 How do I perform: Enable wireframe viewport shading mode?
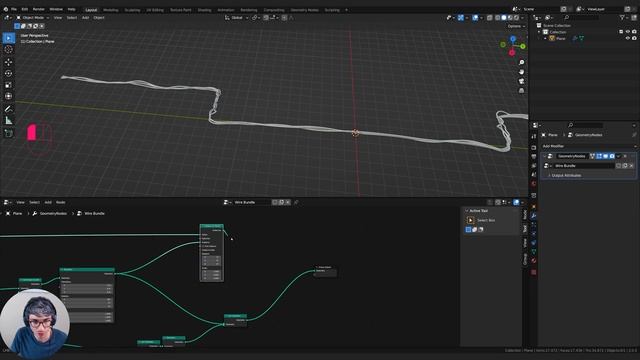[498, 18]
